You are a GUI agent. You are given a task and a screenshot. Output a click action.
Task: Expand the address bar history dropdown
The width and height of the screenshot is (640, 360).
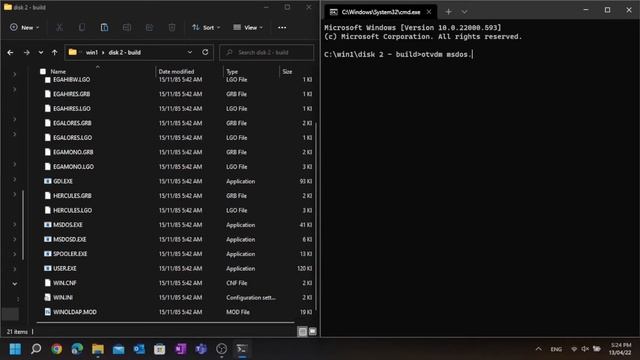pyautogui.click(x=190, y=52)
